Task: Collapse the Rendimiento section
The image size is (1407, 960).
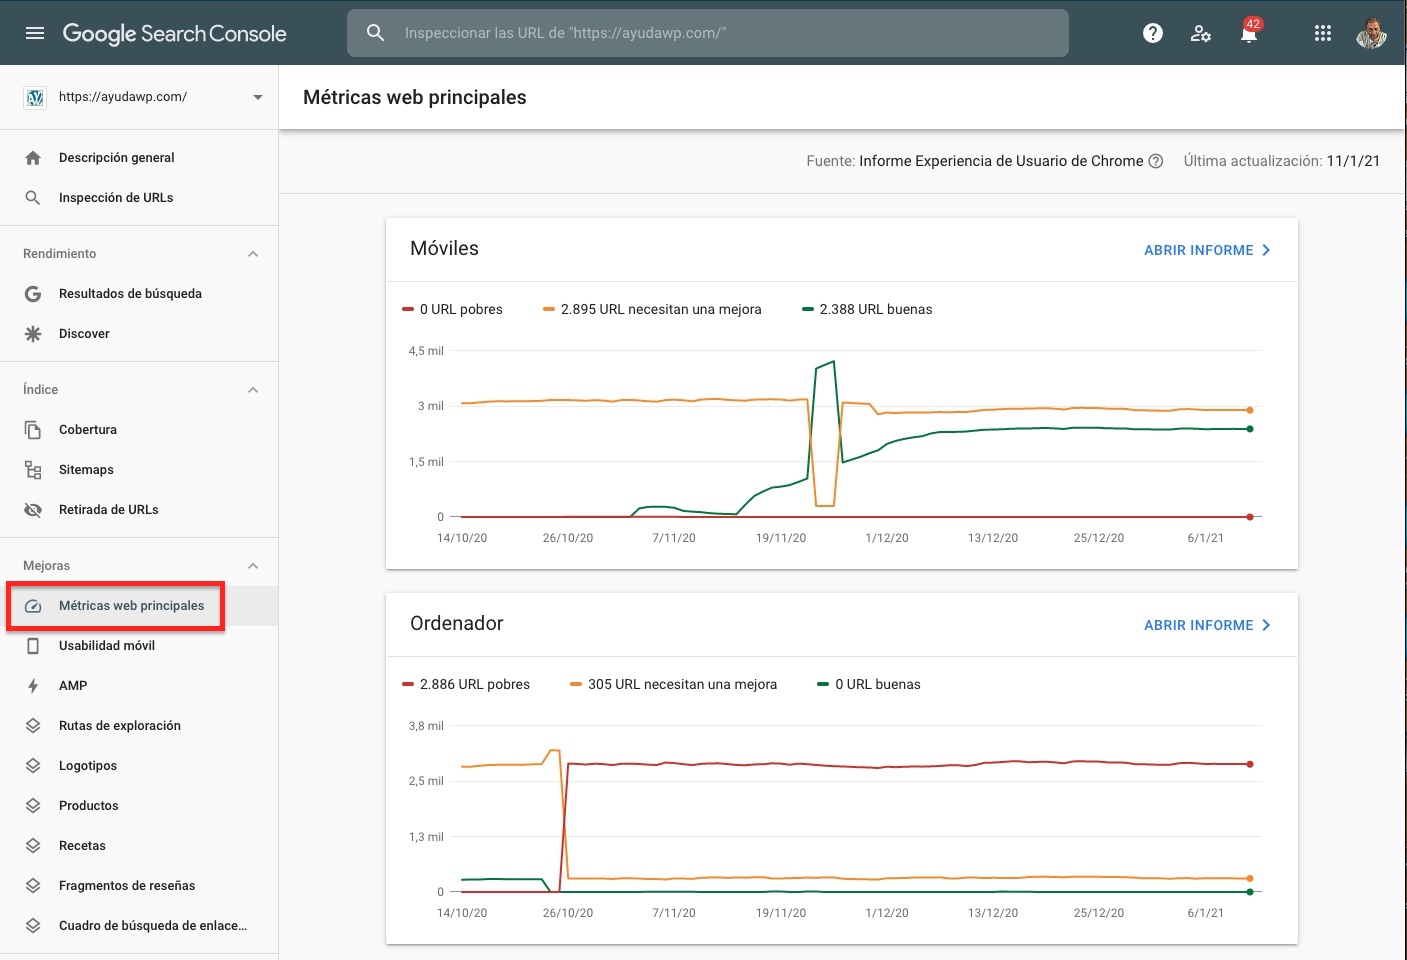Action: 253,254
